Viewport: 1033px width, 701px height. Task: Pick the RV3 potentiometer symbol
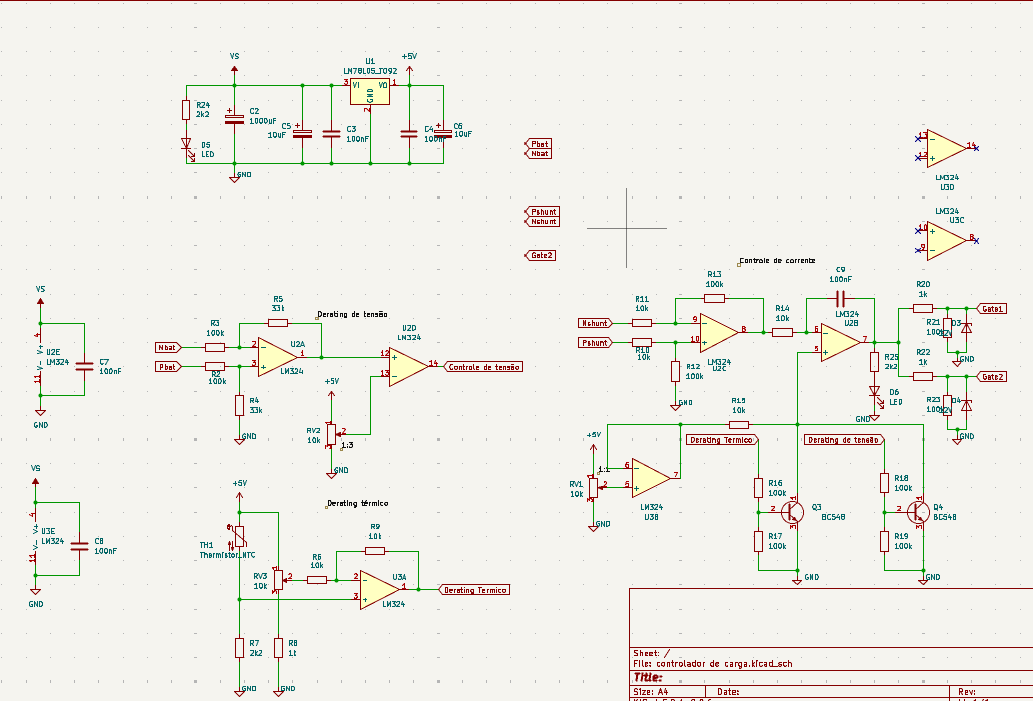(279, 580)
